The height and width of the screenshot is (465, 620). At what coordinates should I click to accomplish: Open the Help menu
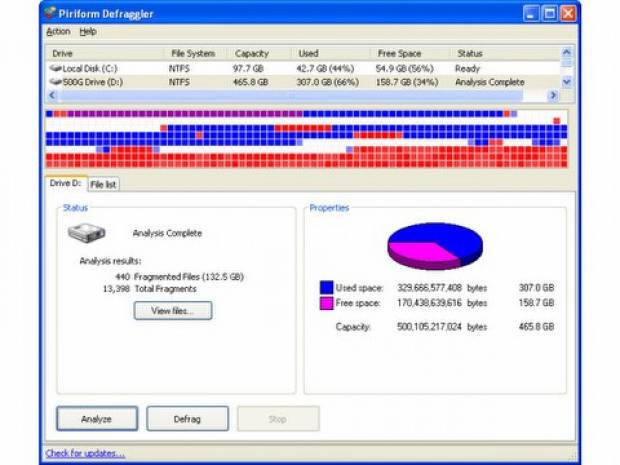coord(88,32)
